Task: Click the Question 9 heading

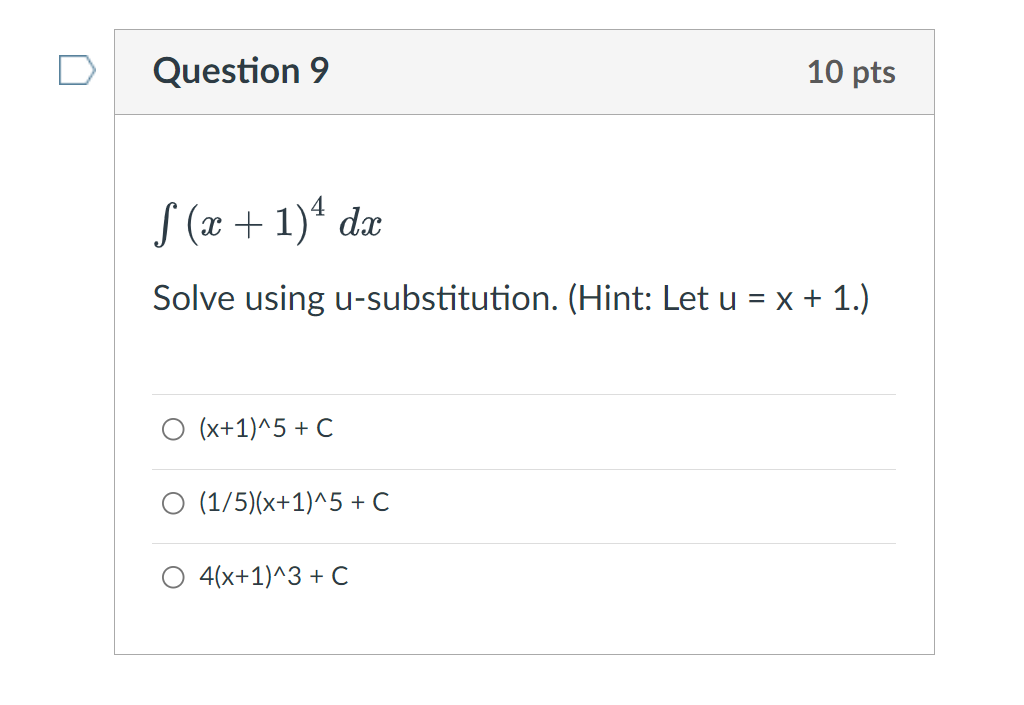Action: pos(240,71)
